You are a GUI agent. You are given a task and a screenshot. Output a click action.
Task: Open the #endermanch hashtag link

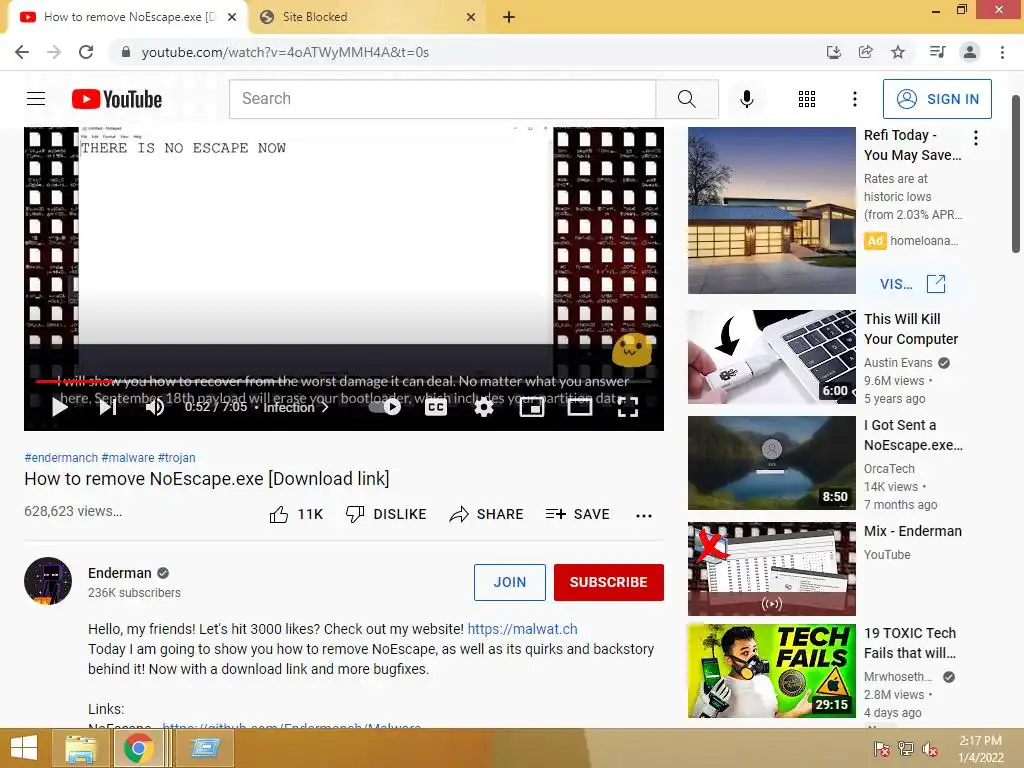click(x=61, y=458)
